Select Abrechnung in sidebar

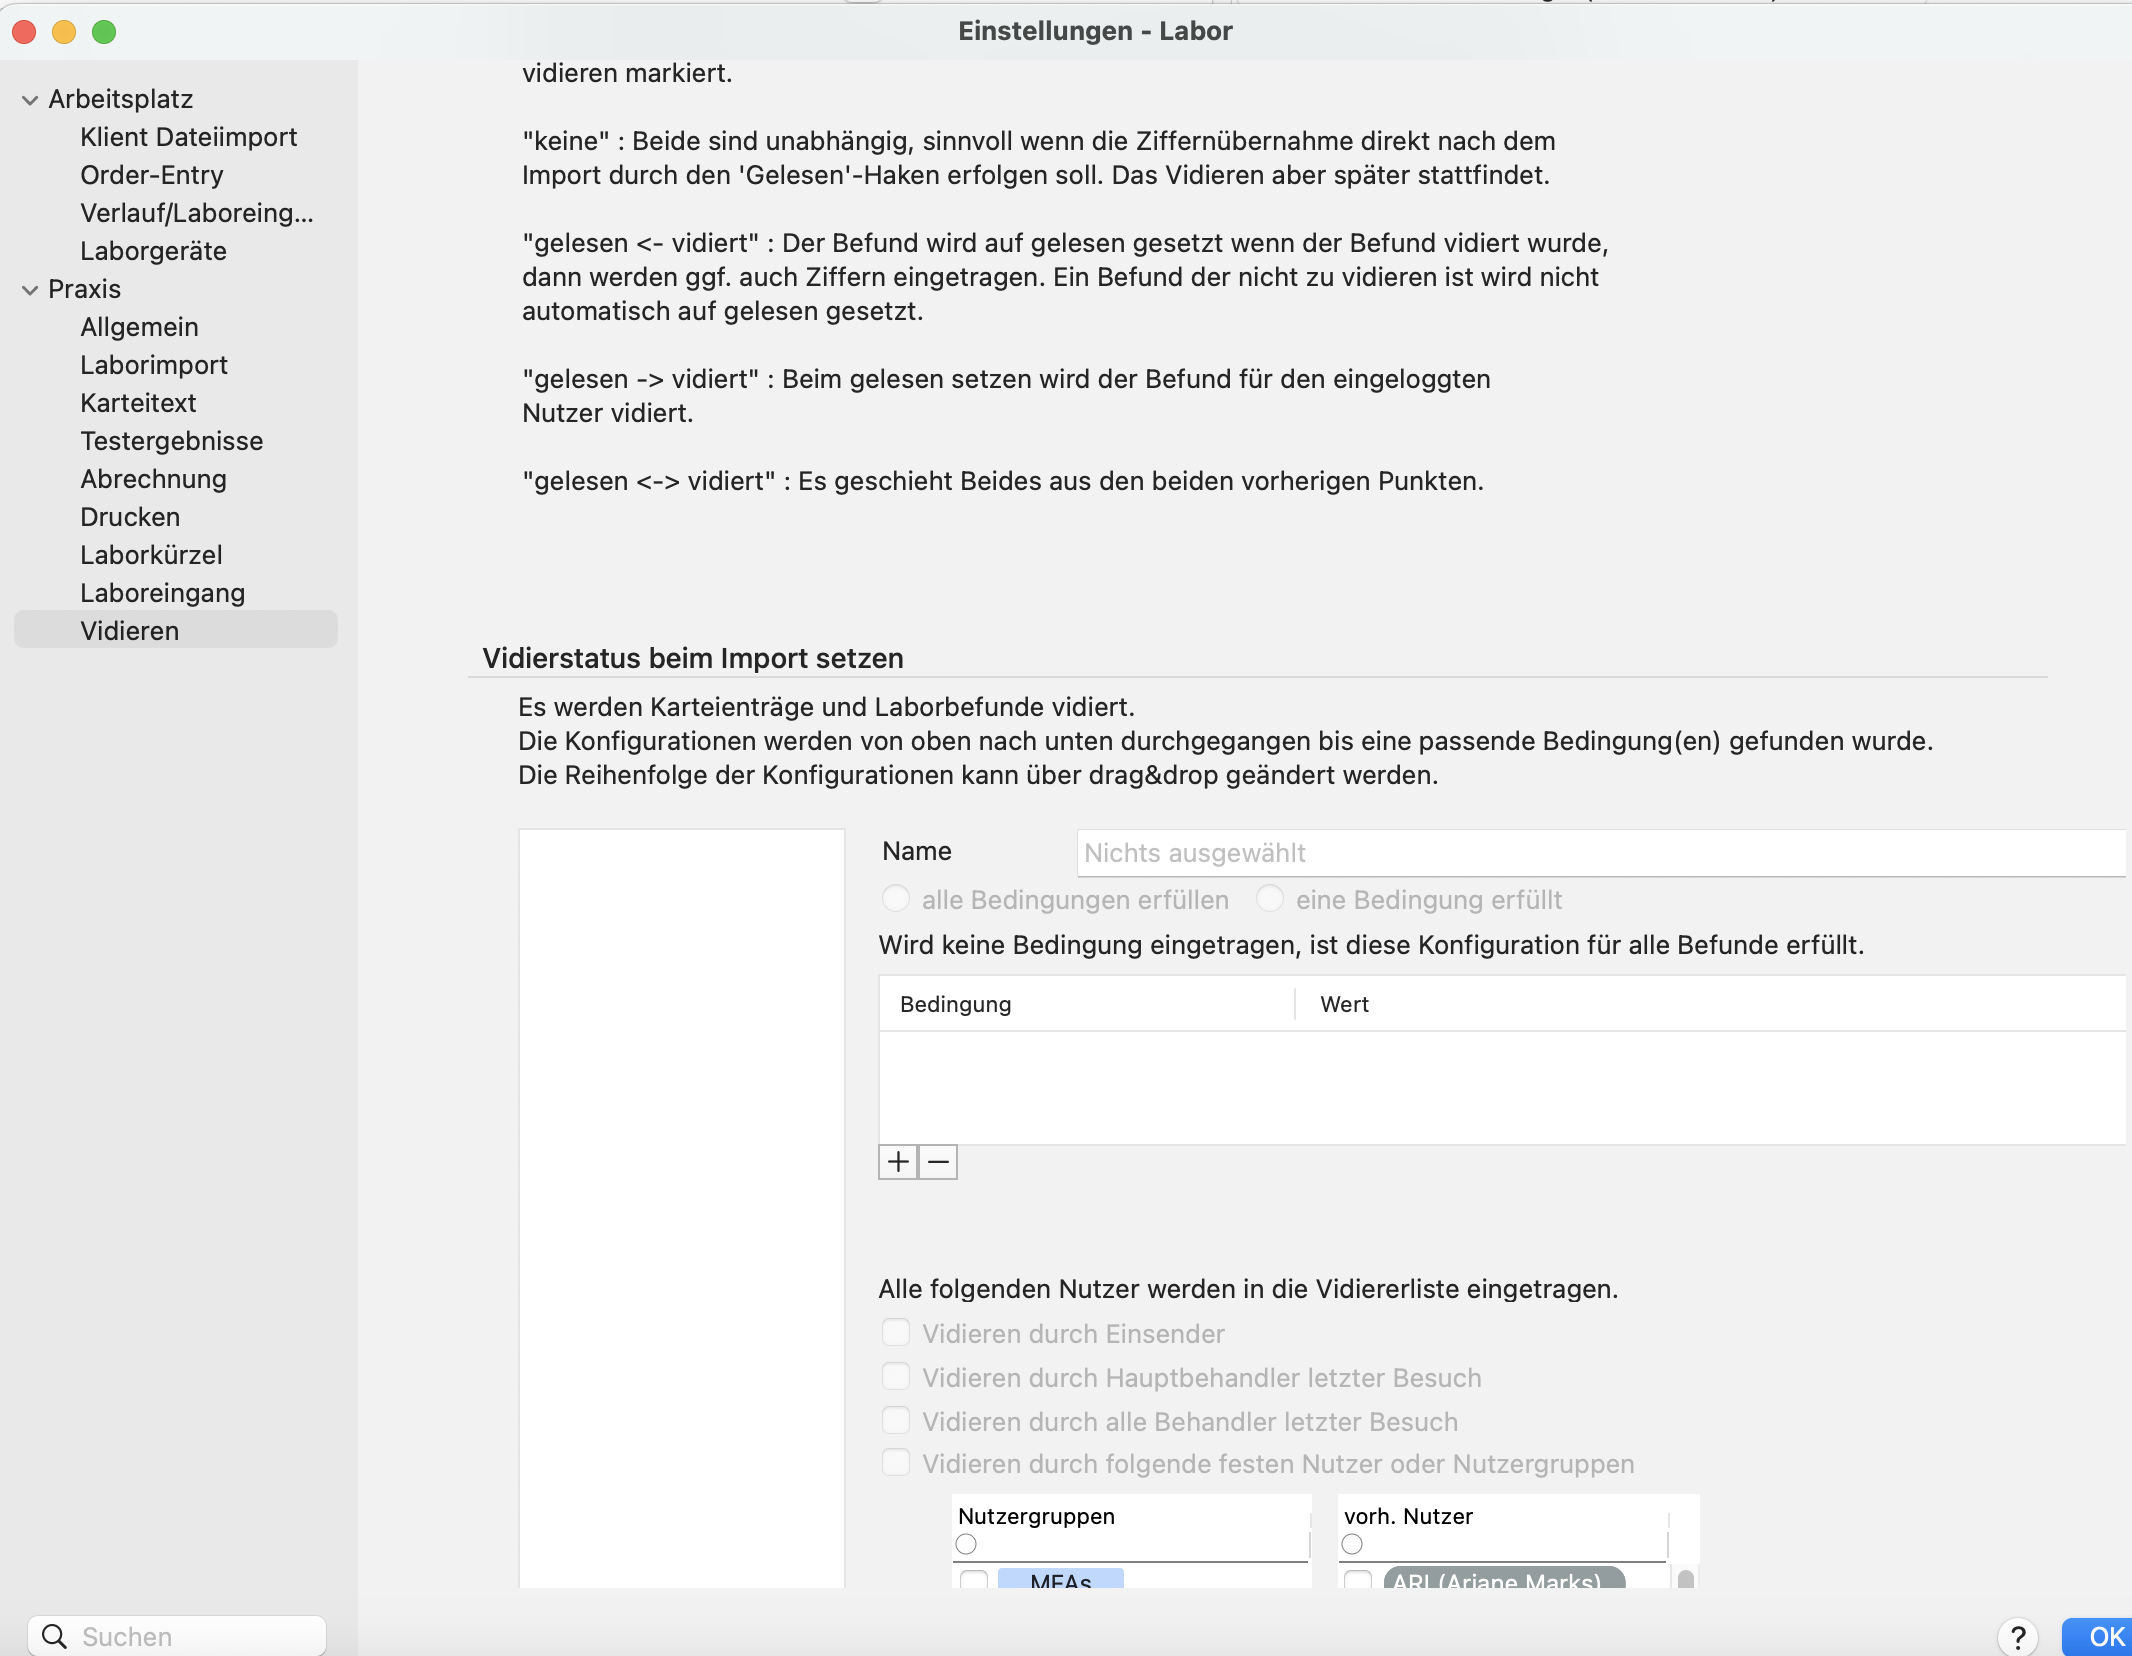pyautogui.click(x=153, y=479)
